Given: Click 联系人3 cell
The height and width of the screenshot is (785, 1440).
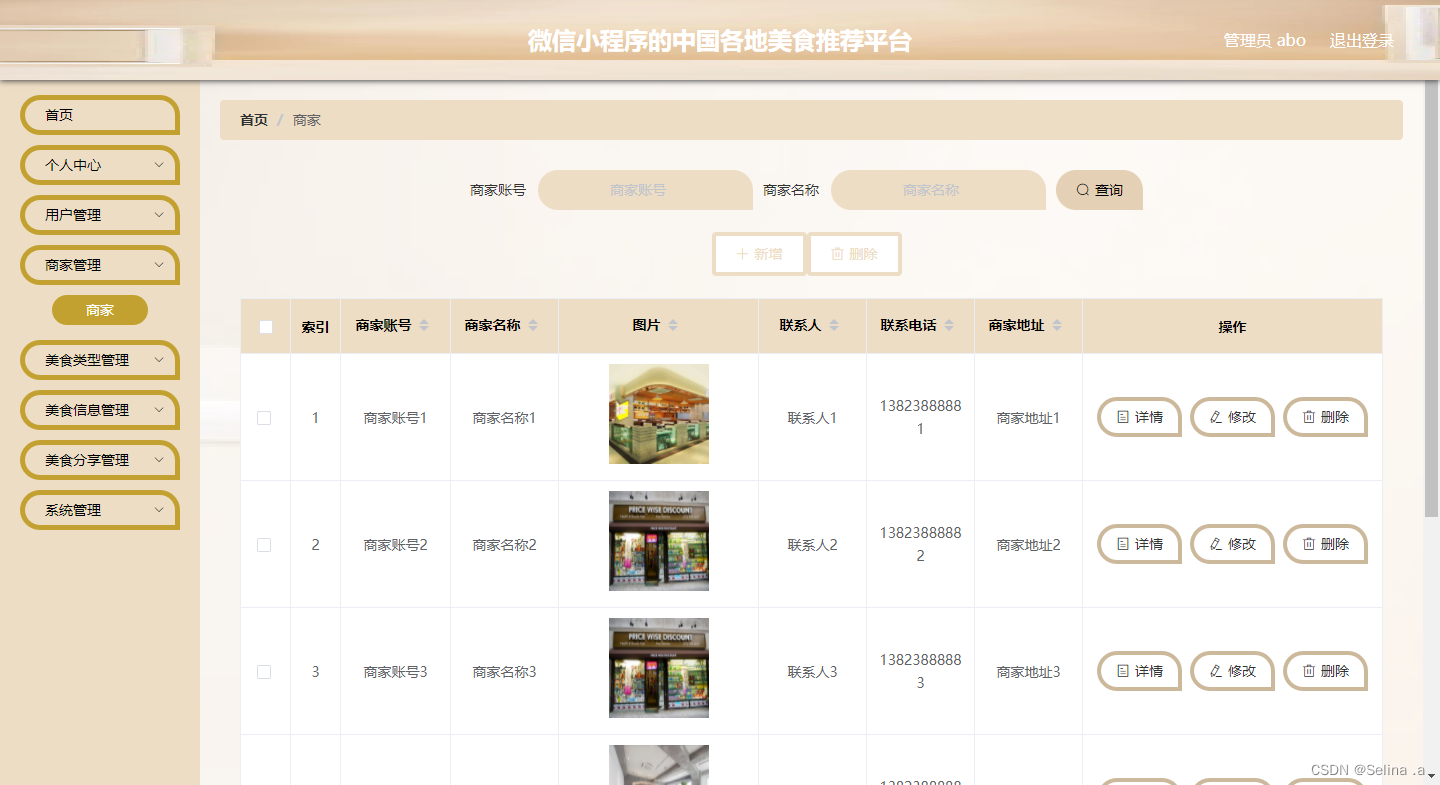Looking at the screenshot, I should pos(812,672).
